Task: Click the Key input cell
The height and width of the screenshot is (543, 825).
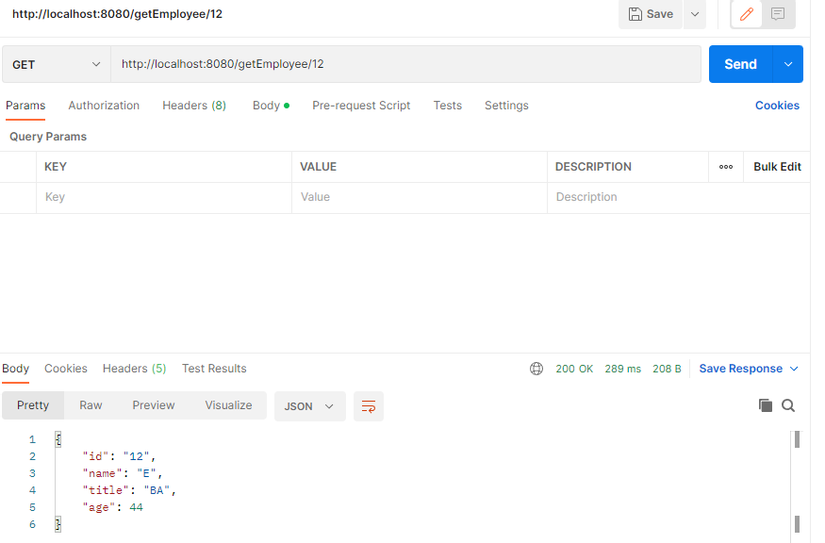Action: pos(164,197)
